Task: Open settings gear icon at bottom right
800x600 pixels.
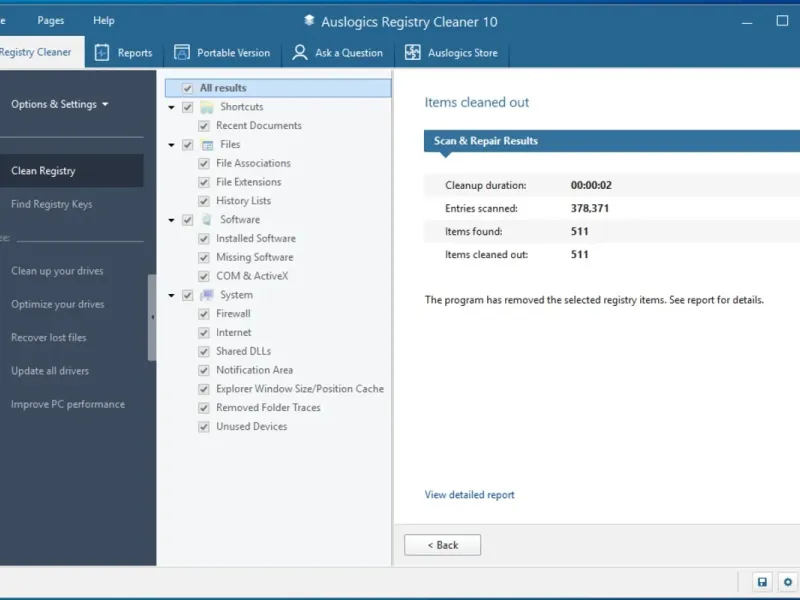Action: (x=788, y=582)
